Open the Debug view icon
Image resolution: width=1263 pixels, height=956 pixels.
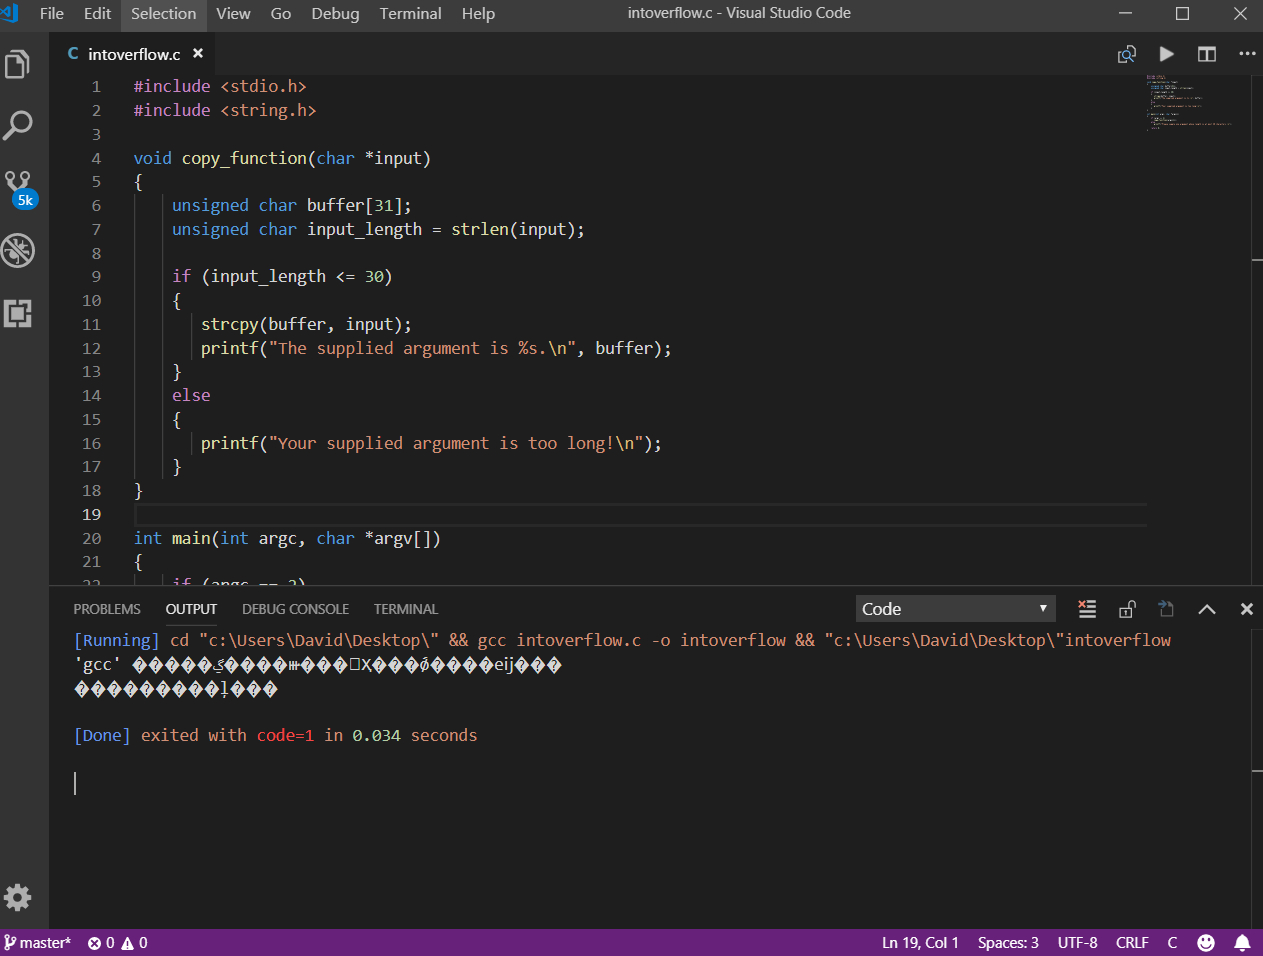(x=18, y=250)
